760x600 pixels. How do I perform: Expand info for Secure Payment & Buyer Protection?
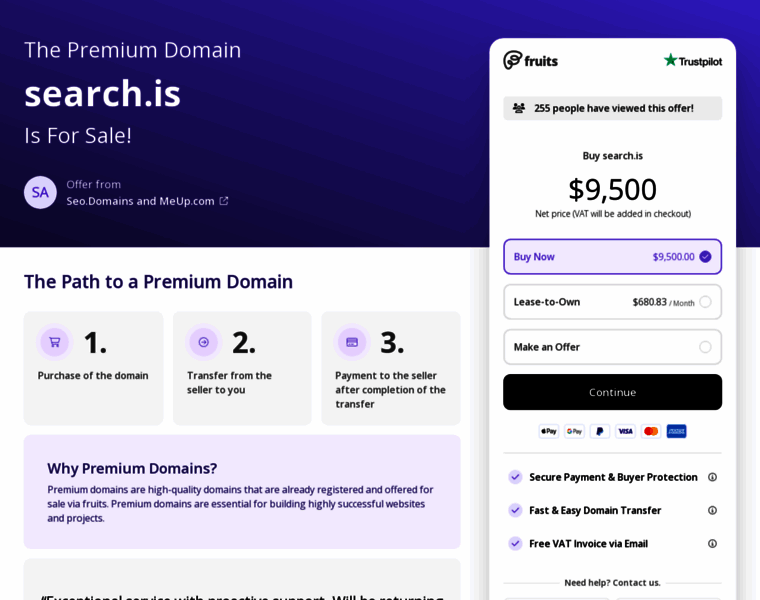click(712, 477)
